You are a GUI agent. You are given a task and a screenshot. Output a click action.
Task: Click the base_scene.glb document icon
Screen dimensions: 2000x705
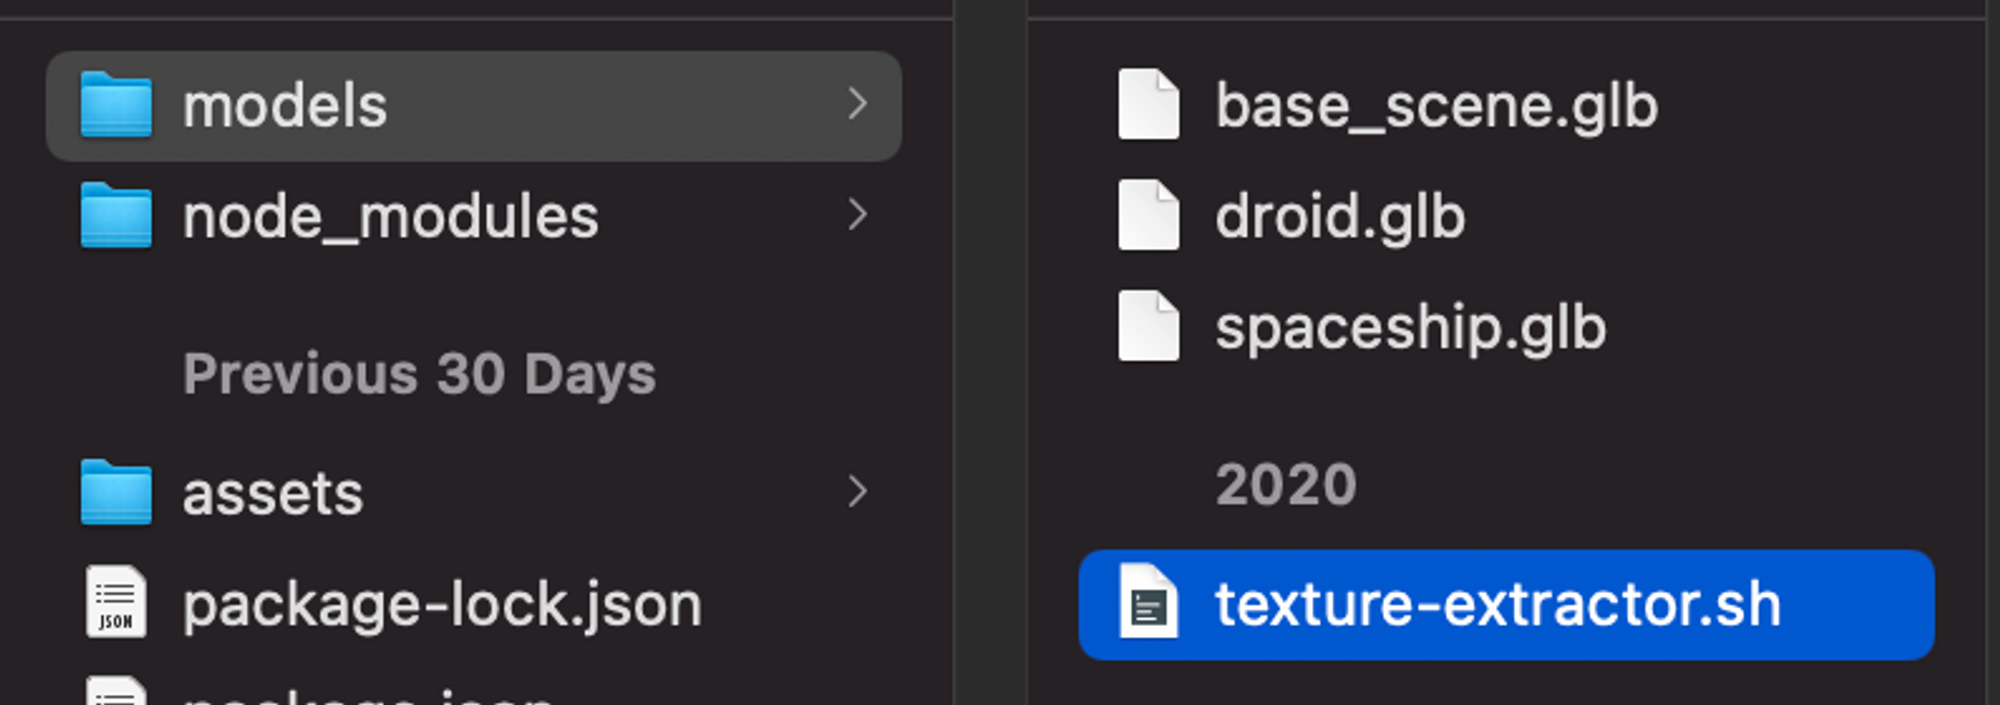pos(1148,104)
